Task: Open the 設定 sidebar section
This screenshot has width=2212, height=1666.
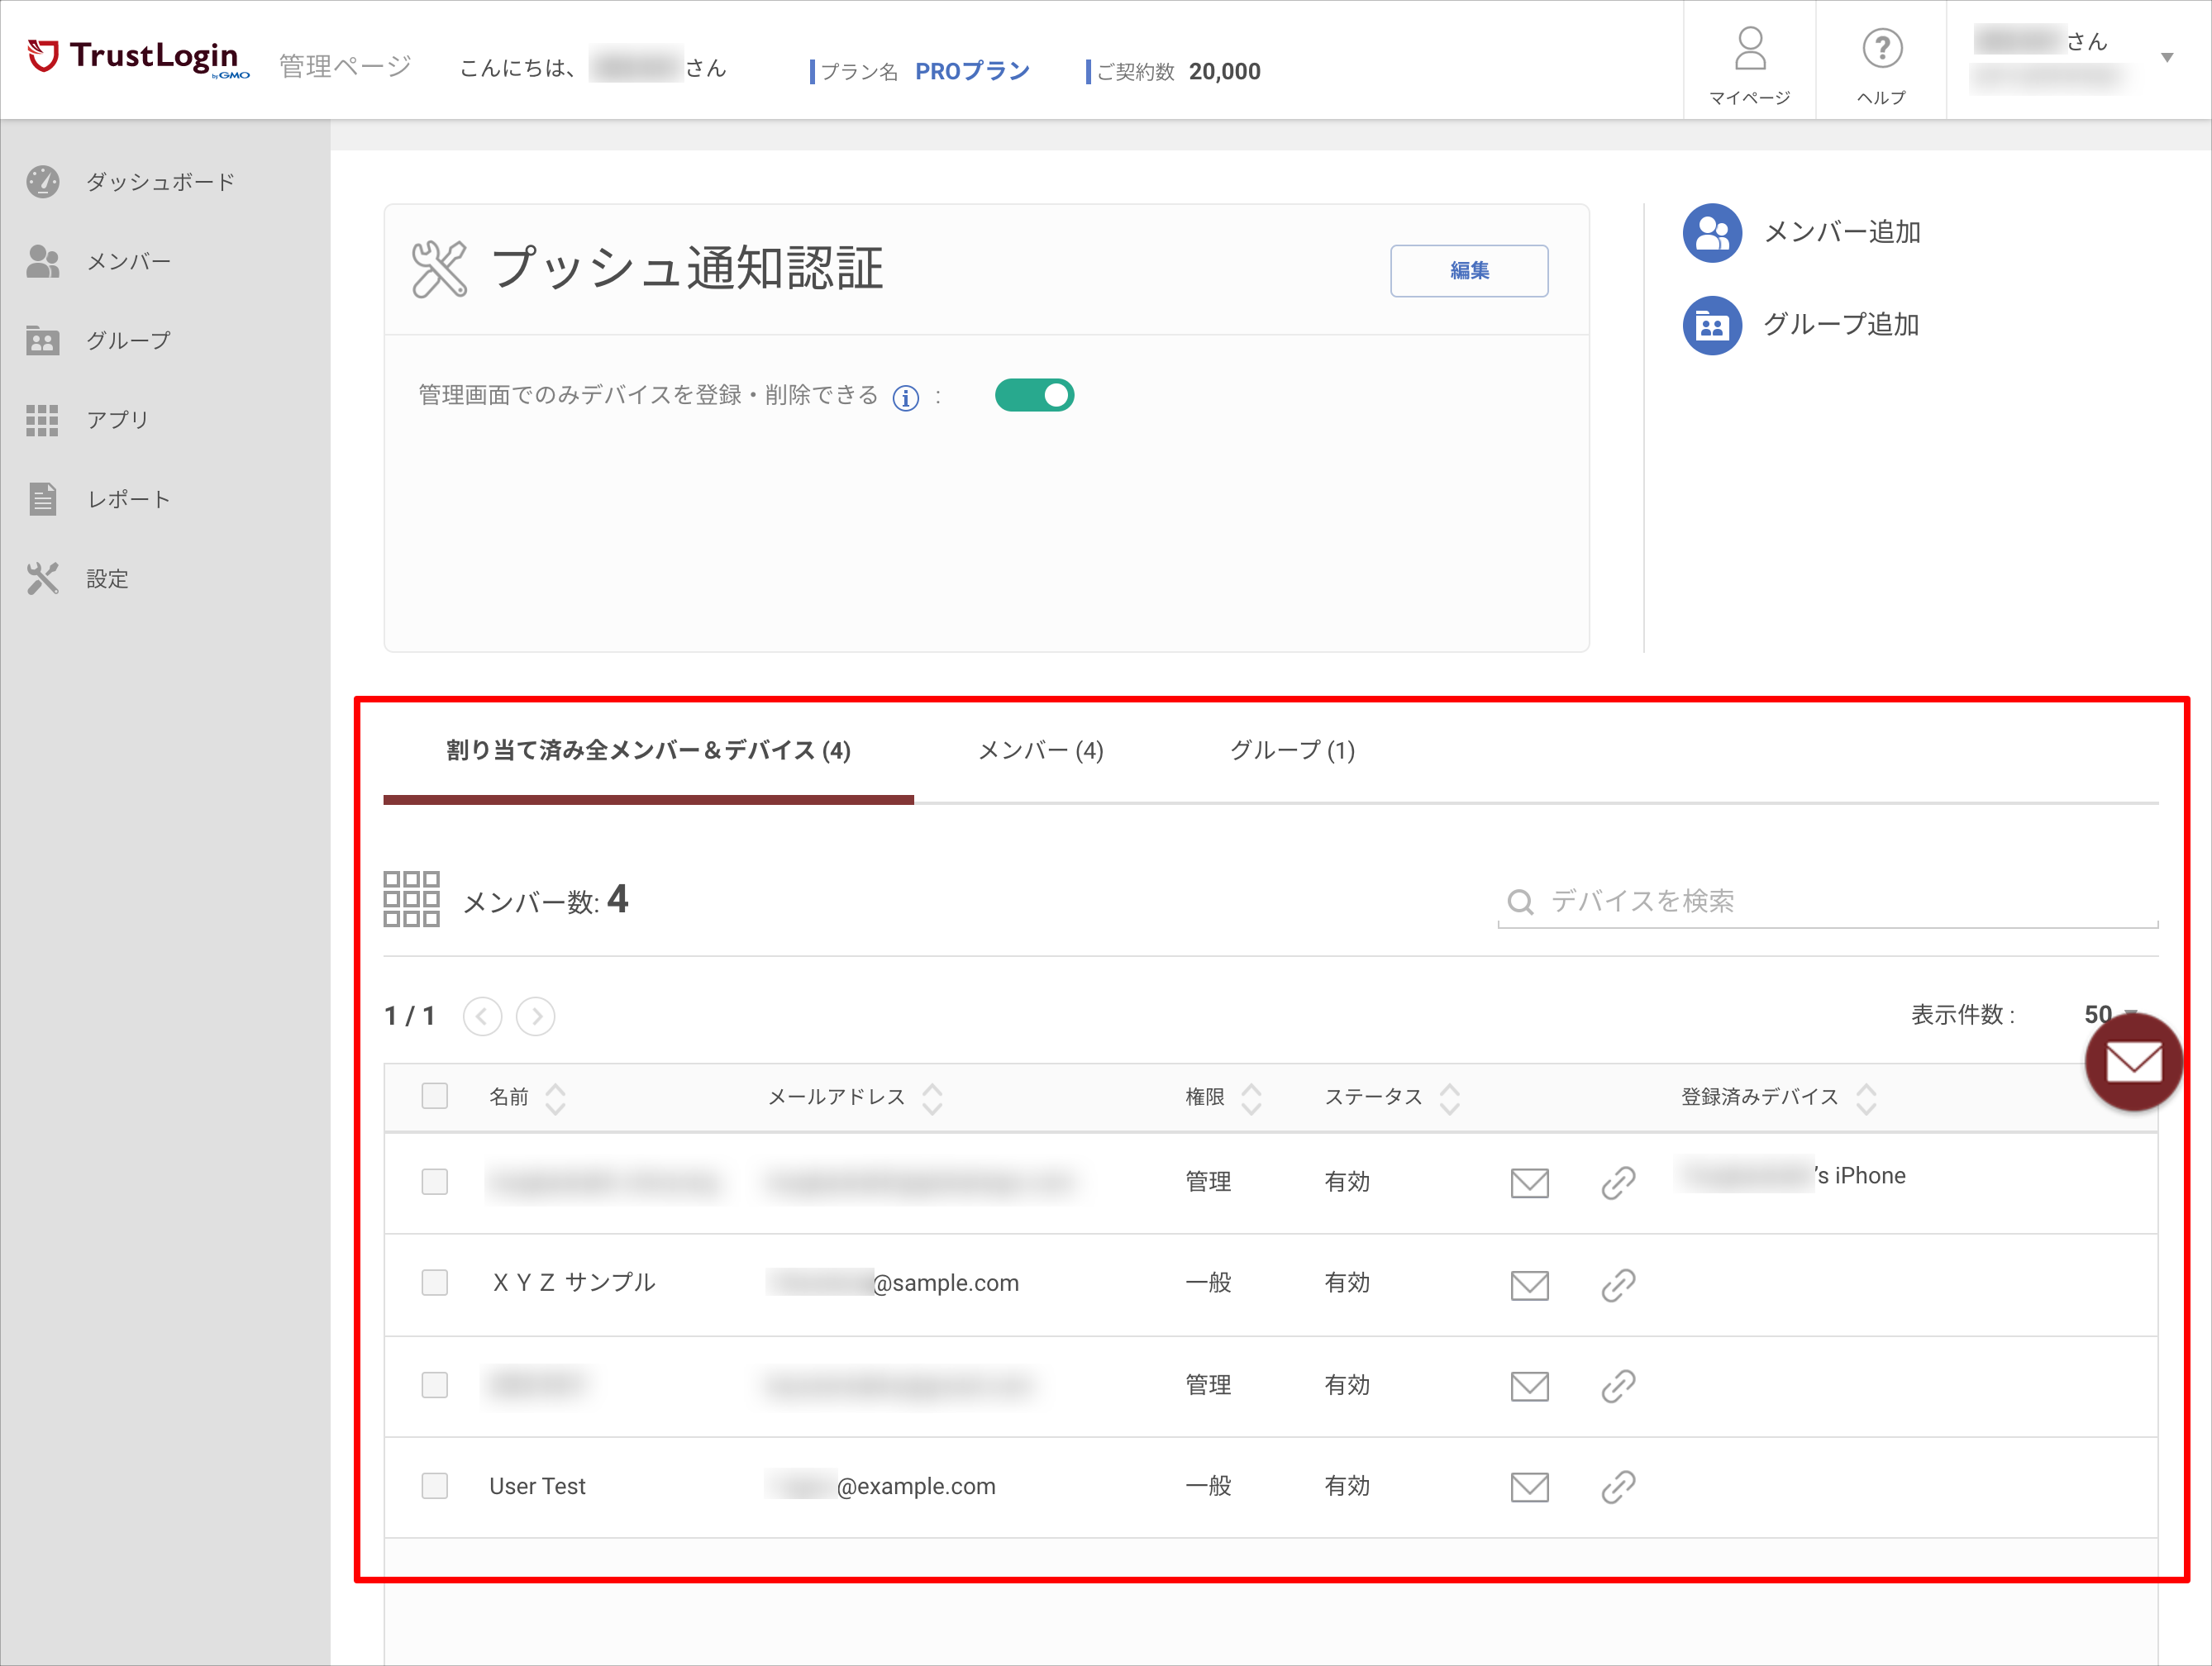Action: coord(78,579)
